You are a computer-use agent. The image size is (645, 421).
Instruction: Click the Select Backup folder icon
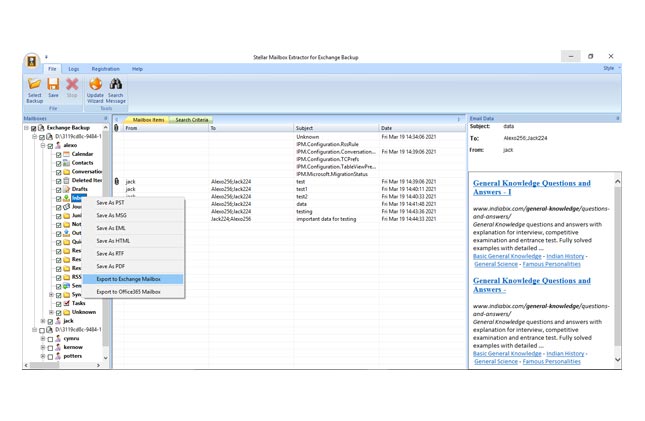(x=35, y=84)
